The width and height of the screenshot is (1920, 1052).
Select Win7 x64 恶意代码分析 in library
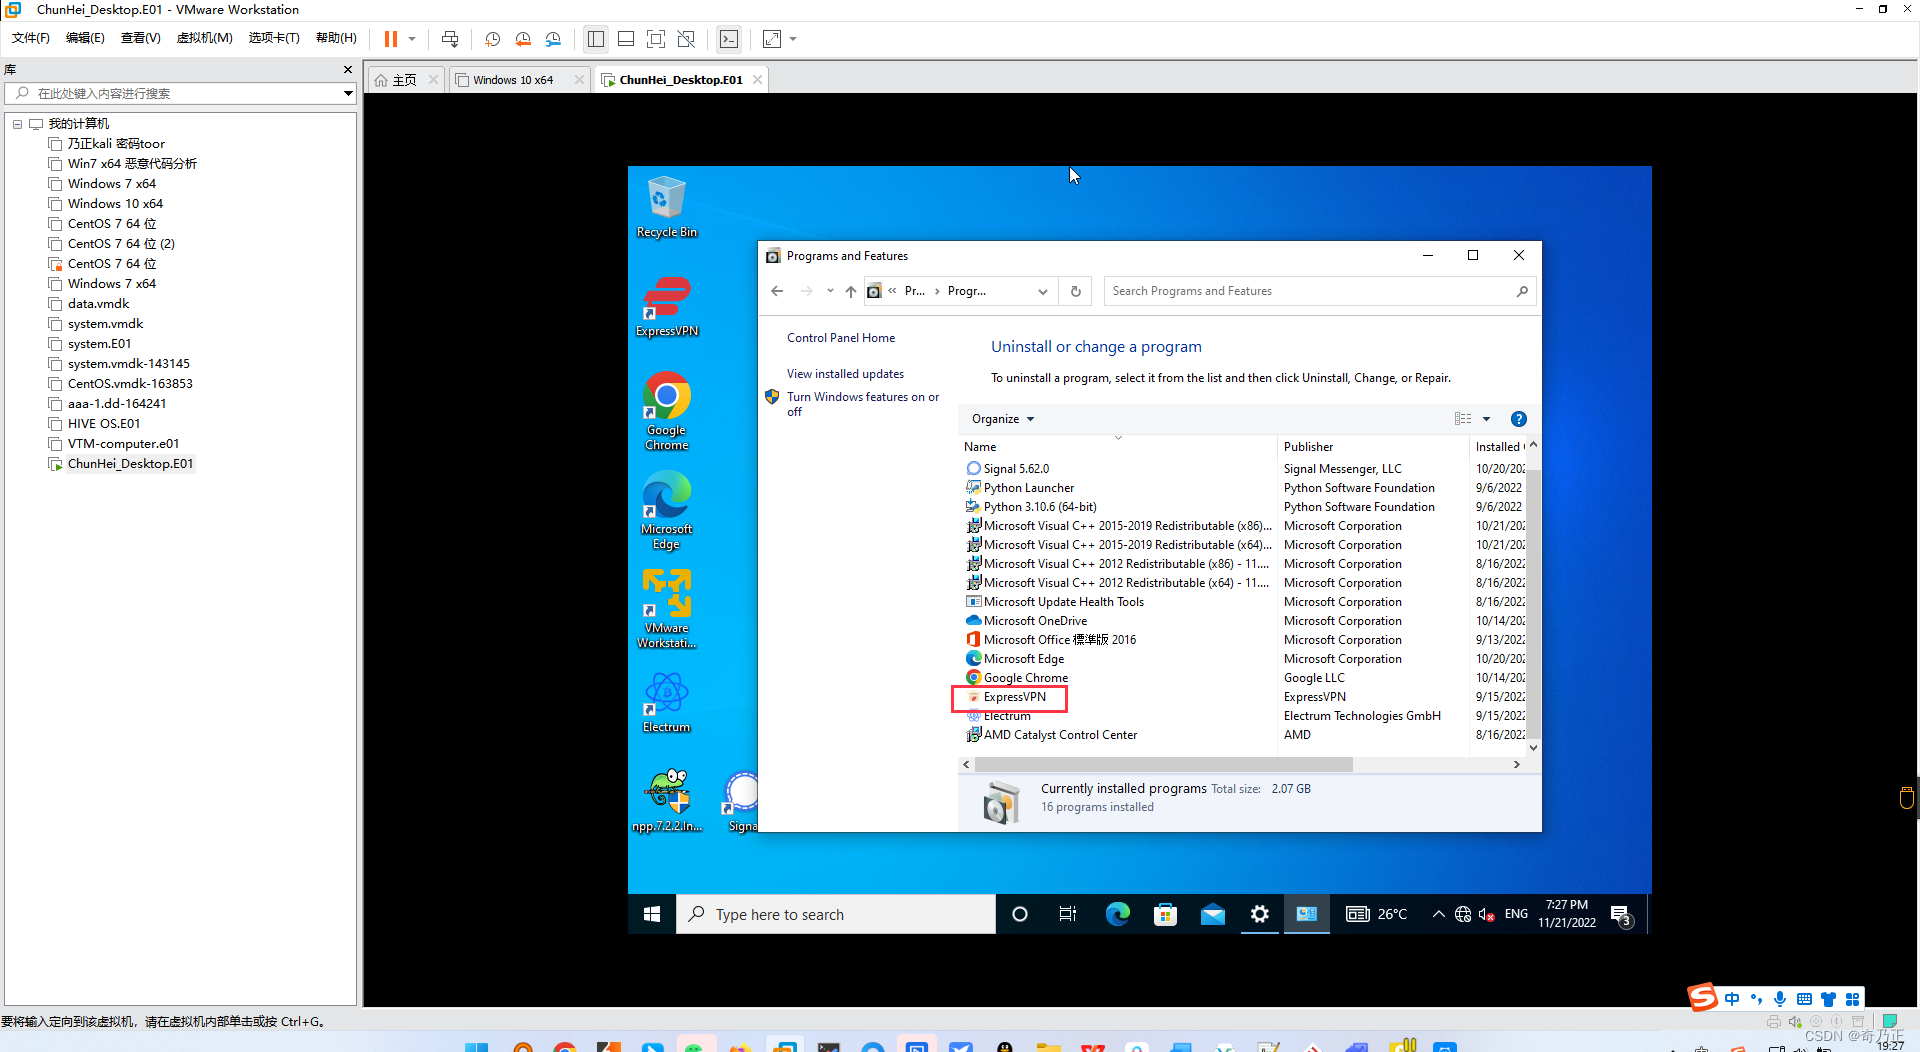[x=132, y=164]
